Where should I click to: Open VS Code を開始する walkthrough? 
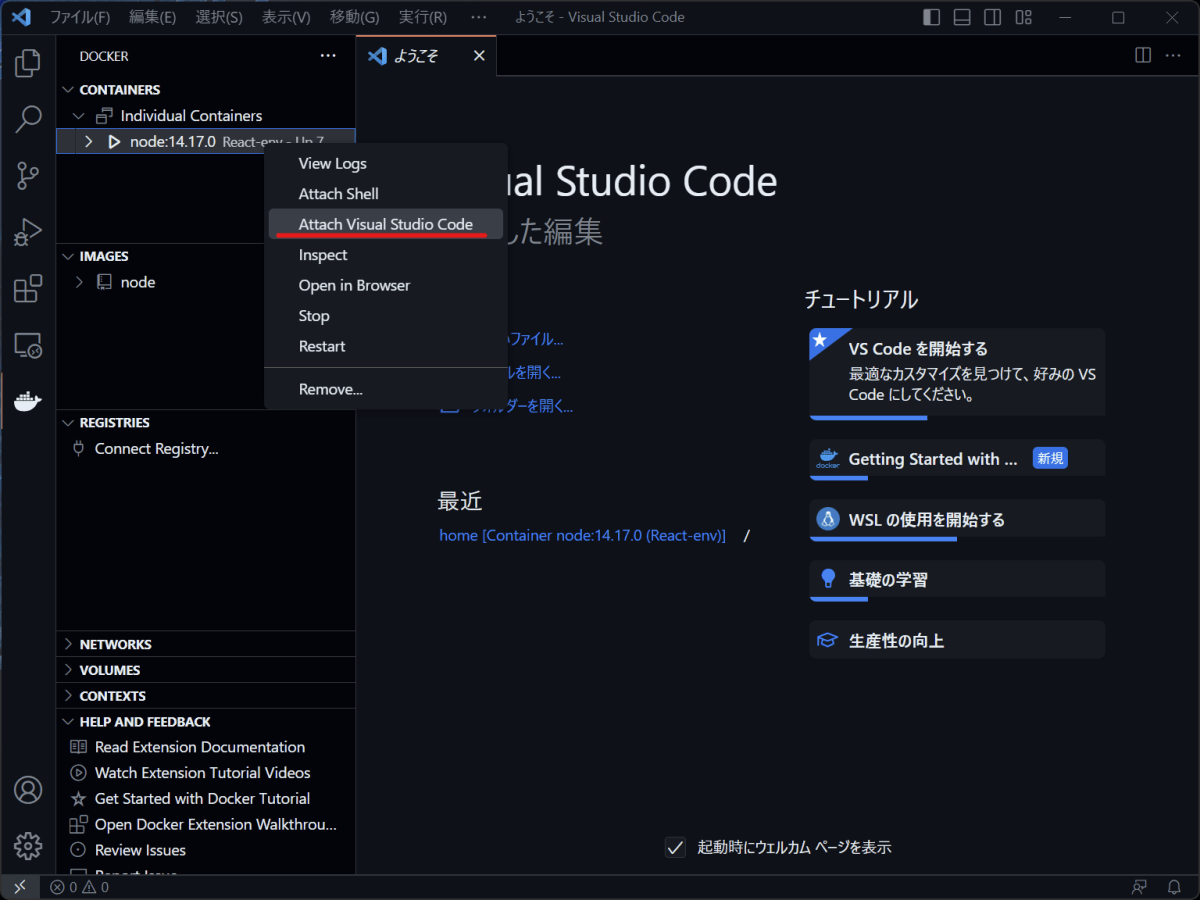pyautogui.click(x=957, y=373)
